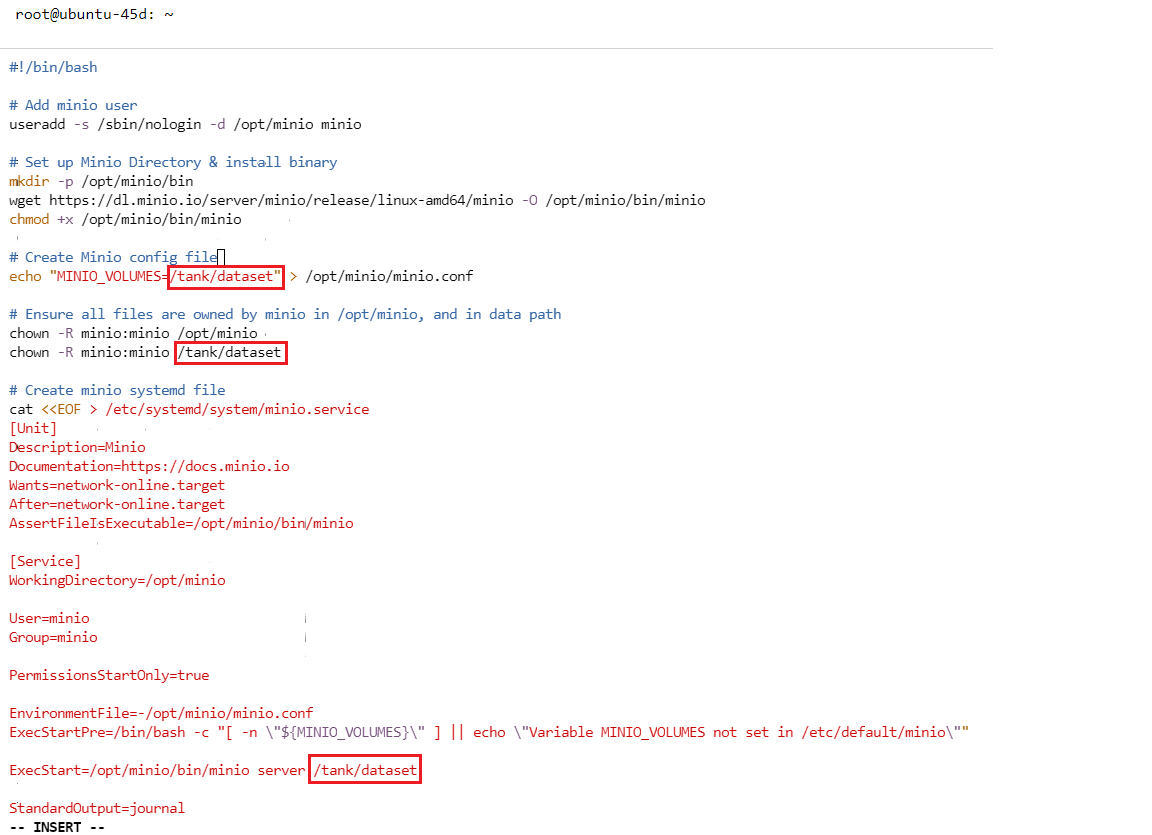Click '/etc/default/minio' in the ExecStartPre line
This screenshot has height=835, width=1152.
pyautogui.click(x=874, y=732)
